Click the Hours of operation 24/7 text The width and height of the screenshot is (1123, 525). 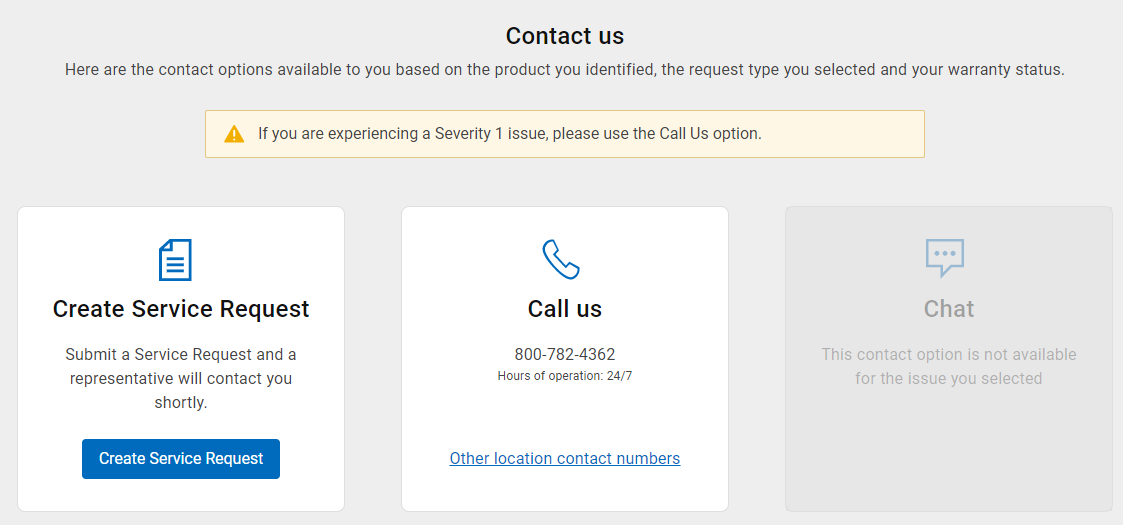pos(565,376)
